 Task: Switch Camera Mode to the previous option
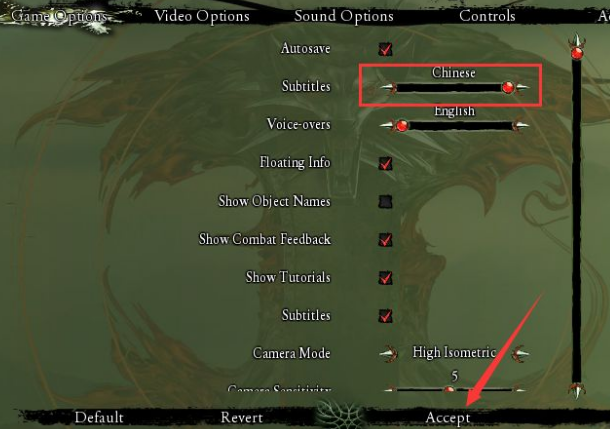pyautogui.click(x=388, y=354)
